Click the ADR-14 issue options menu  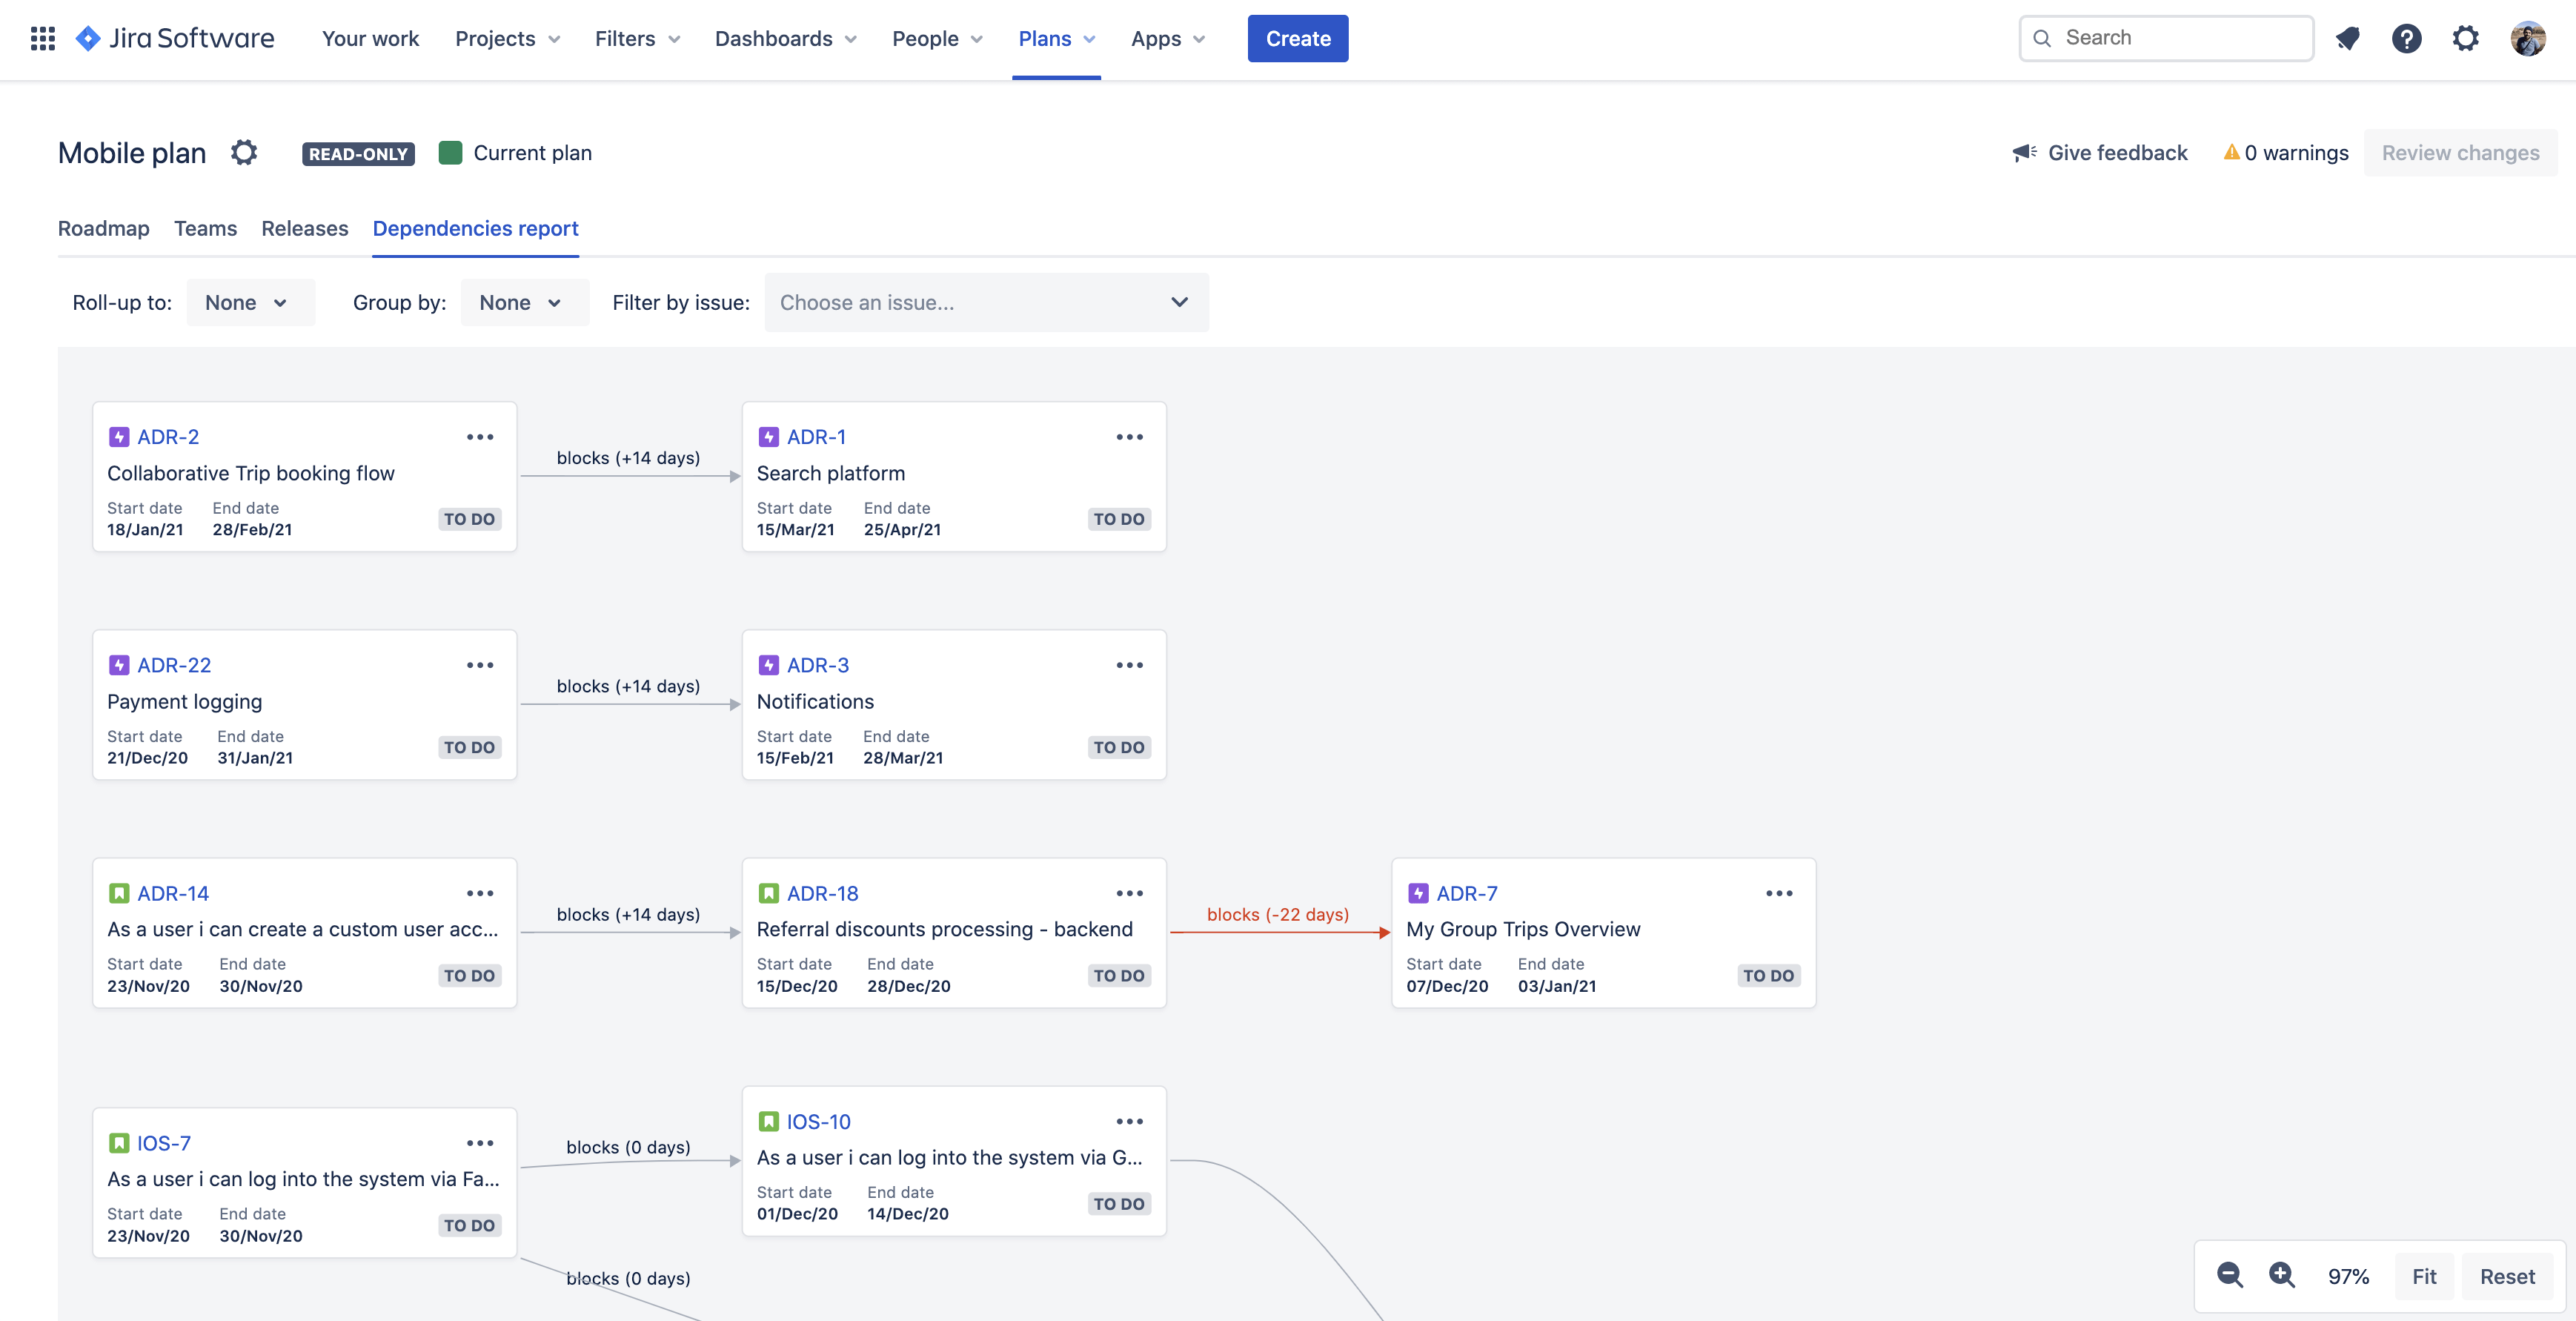pyautogui.click(x=479, y=893)
